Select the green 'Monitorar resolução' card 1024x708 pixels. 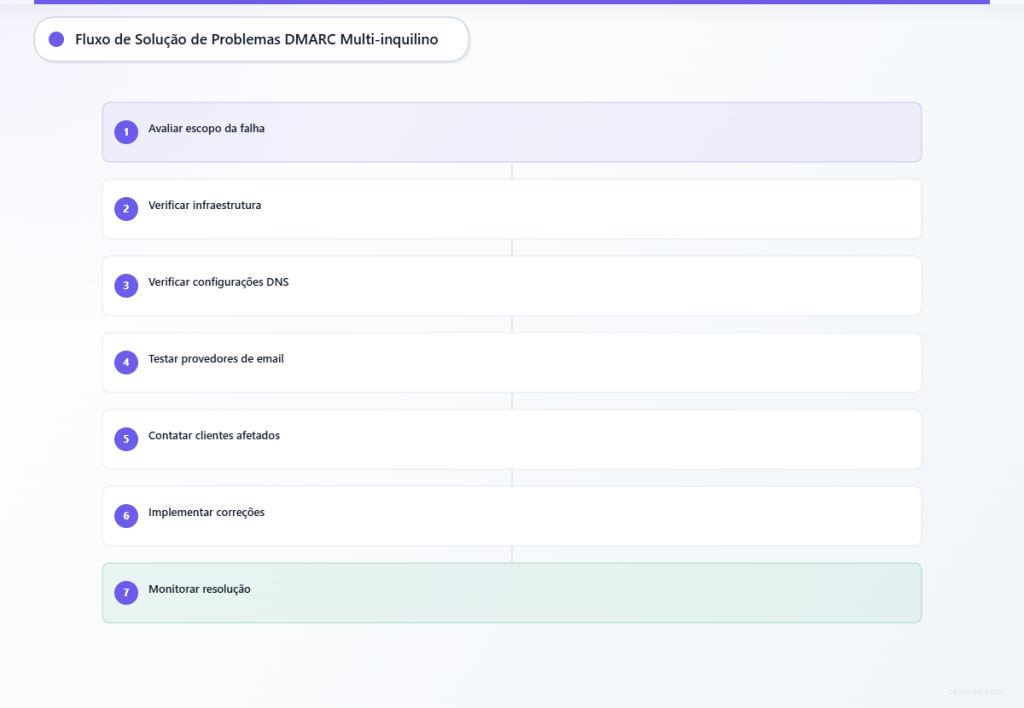coord(512,592)
